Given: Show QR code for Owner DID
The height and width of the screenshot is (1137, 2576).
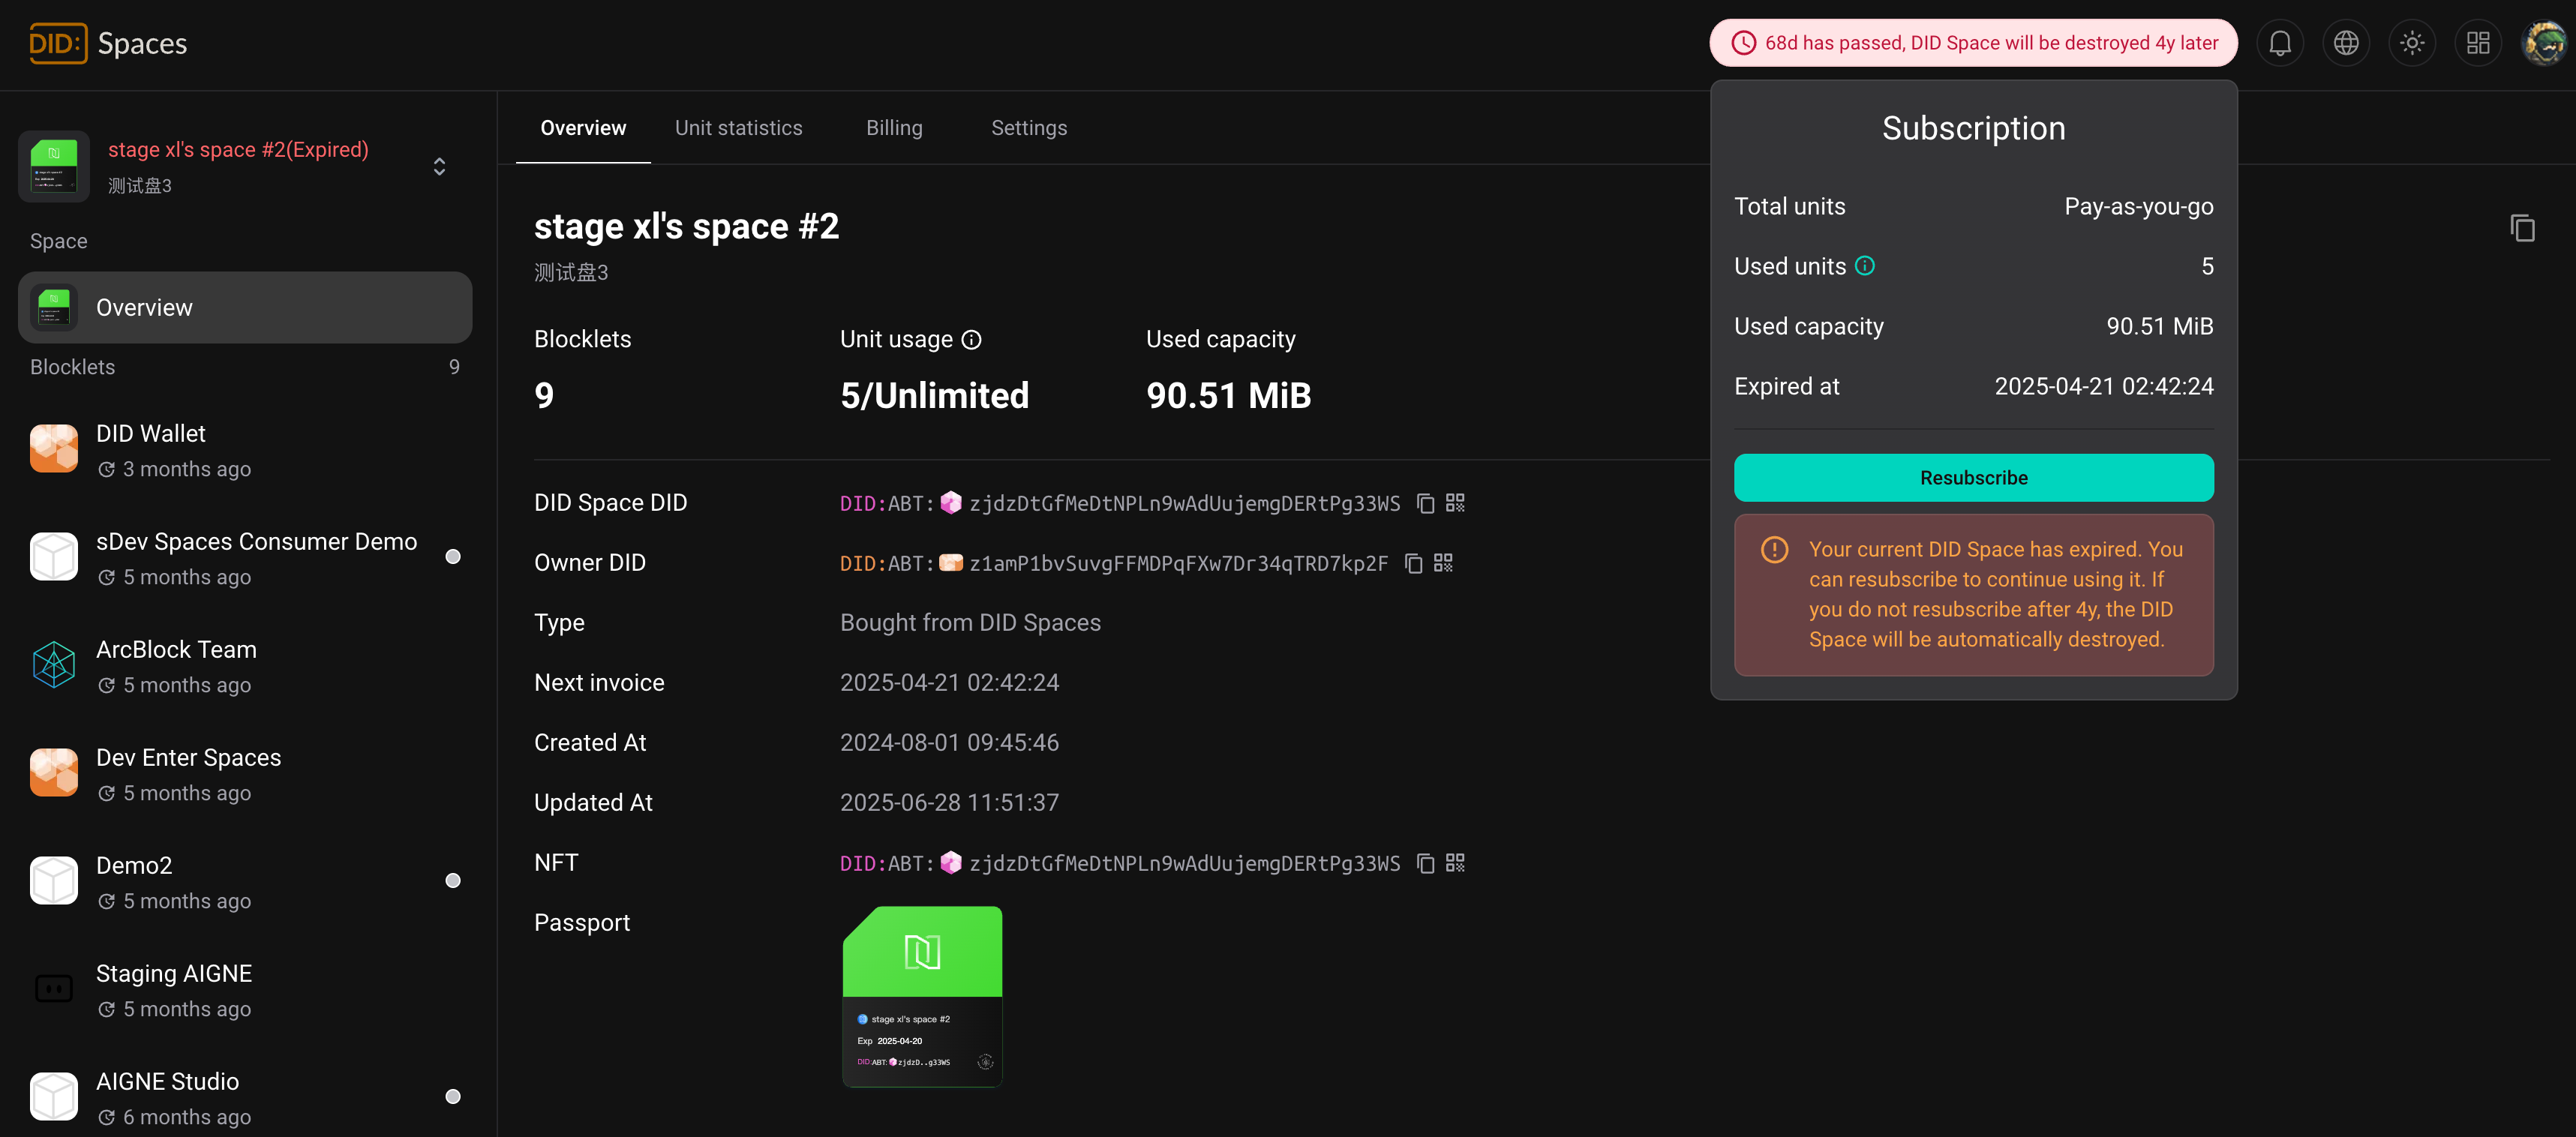Looking at the screenshot, I should click(1443, 563).
